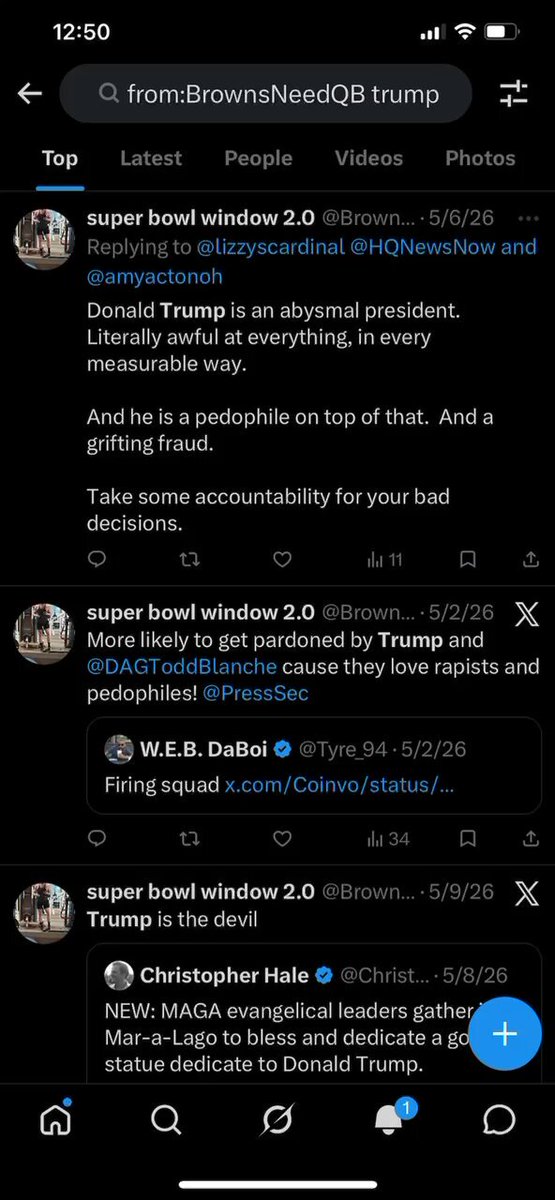Image resolution: width=555 pixels, height=1200 pixels.
Task: Tap the blue compose plus button
Action: (505, 1034)
